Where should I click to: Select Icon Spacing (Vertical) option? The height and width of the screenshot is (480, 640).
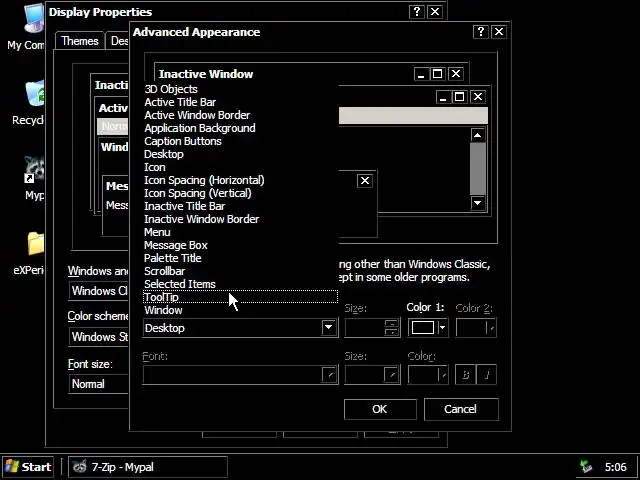pyautogui.click(x=240, y=193)
